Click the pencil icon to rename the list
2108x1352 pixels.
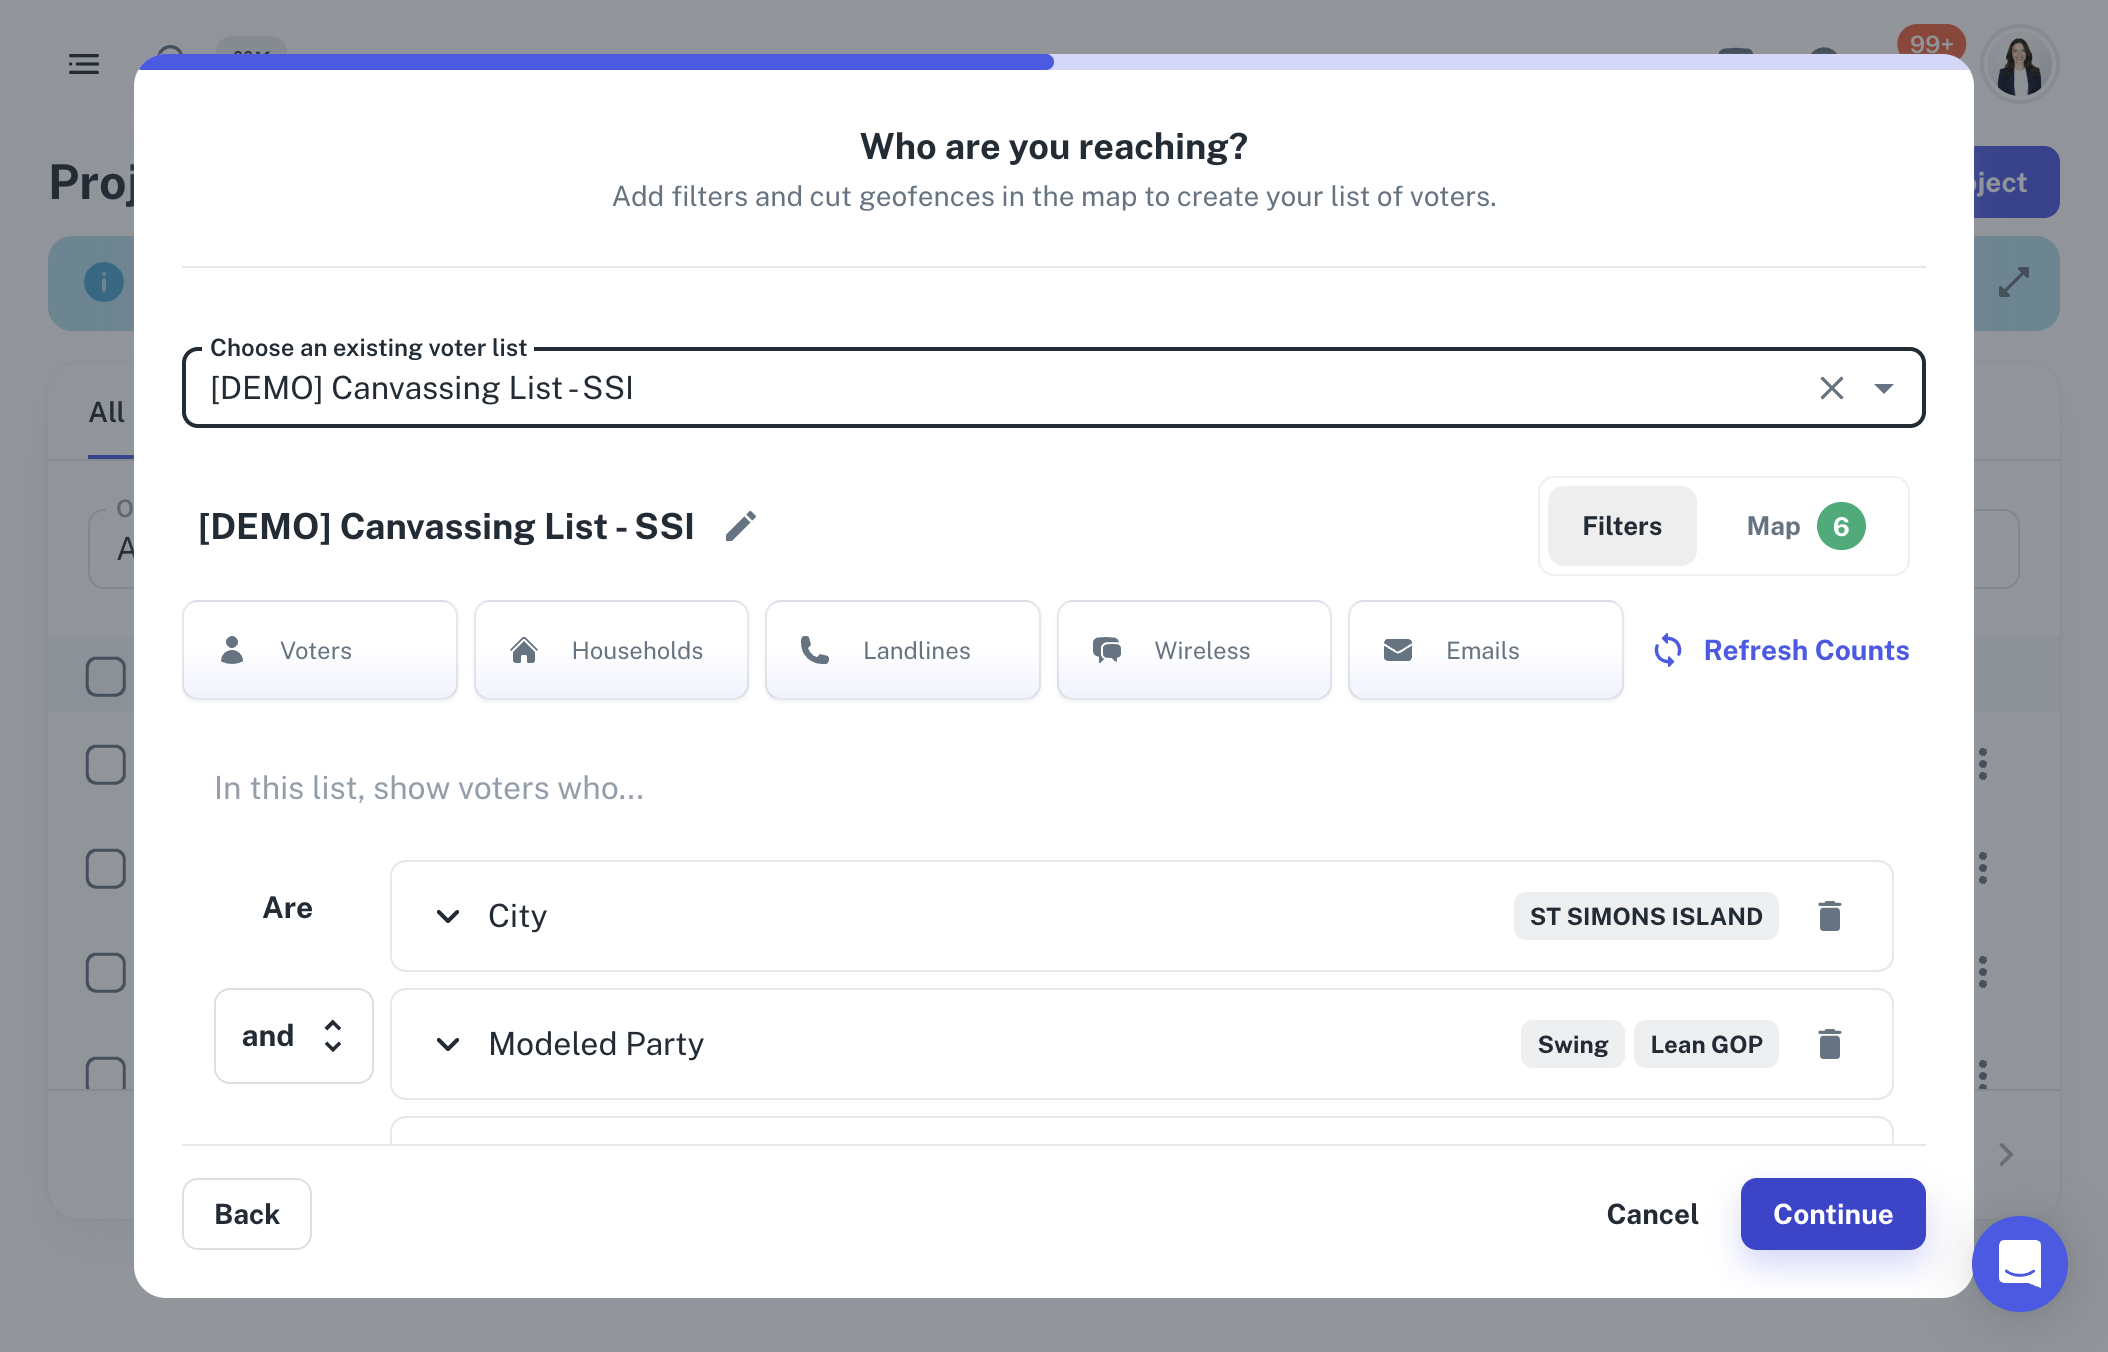(x=740, y=526)
